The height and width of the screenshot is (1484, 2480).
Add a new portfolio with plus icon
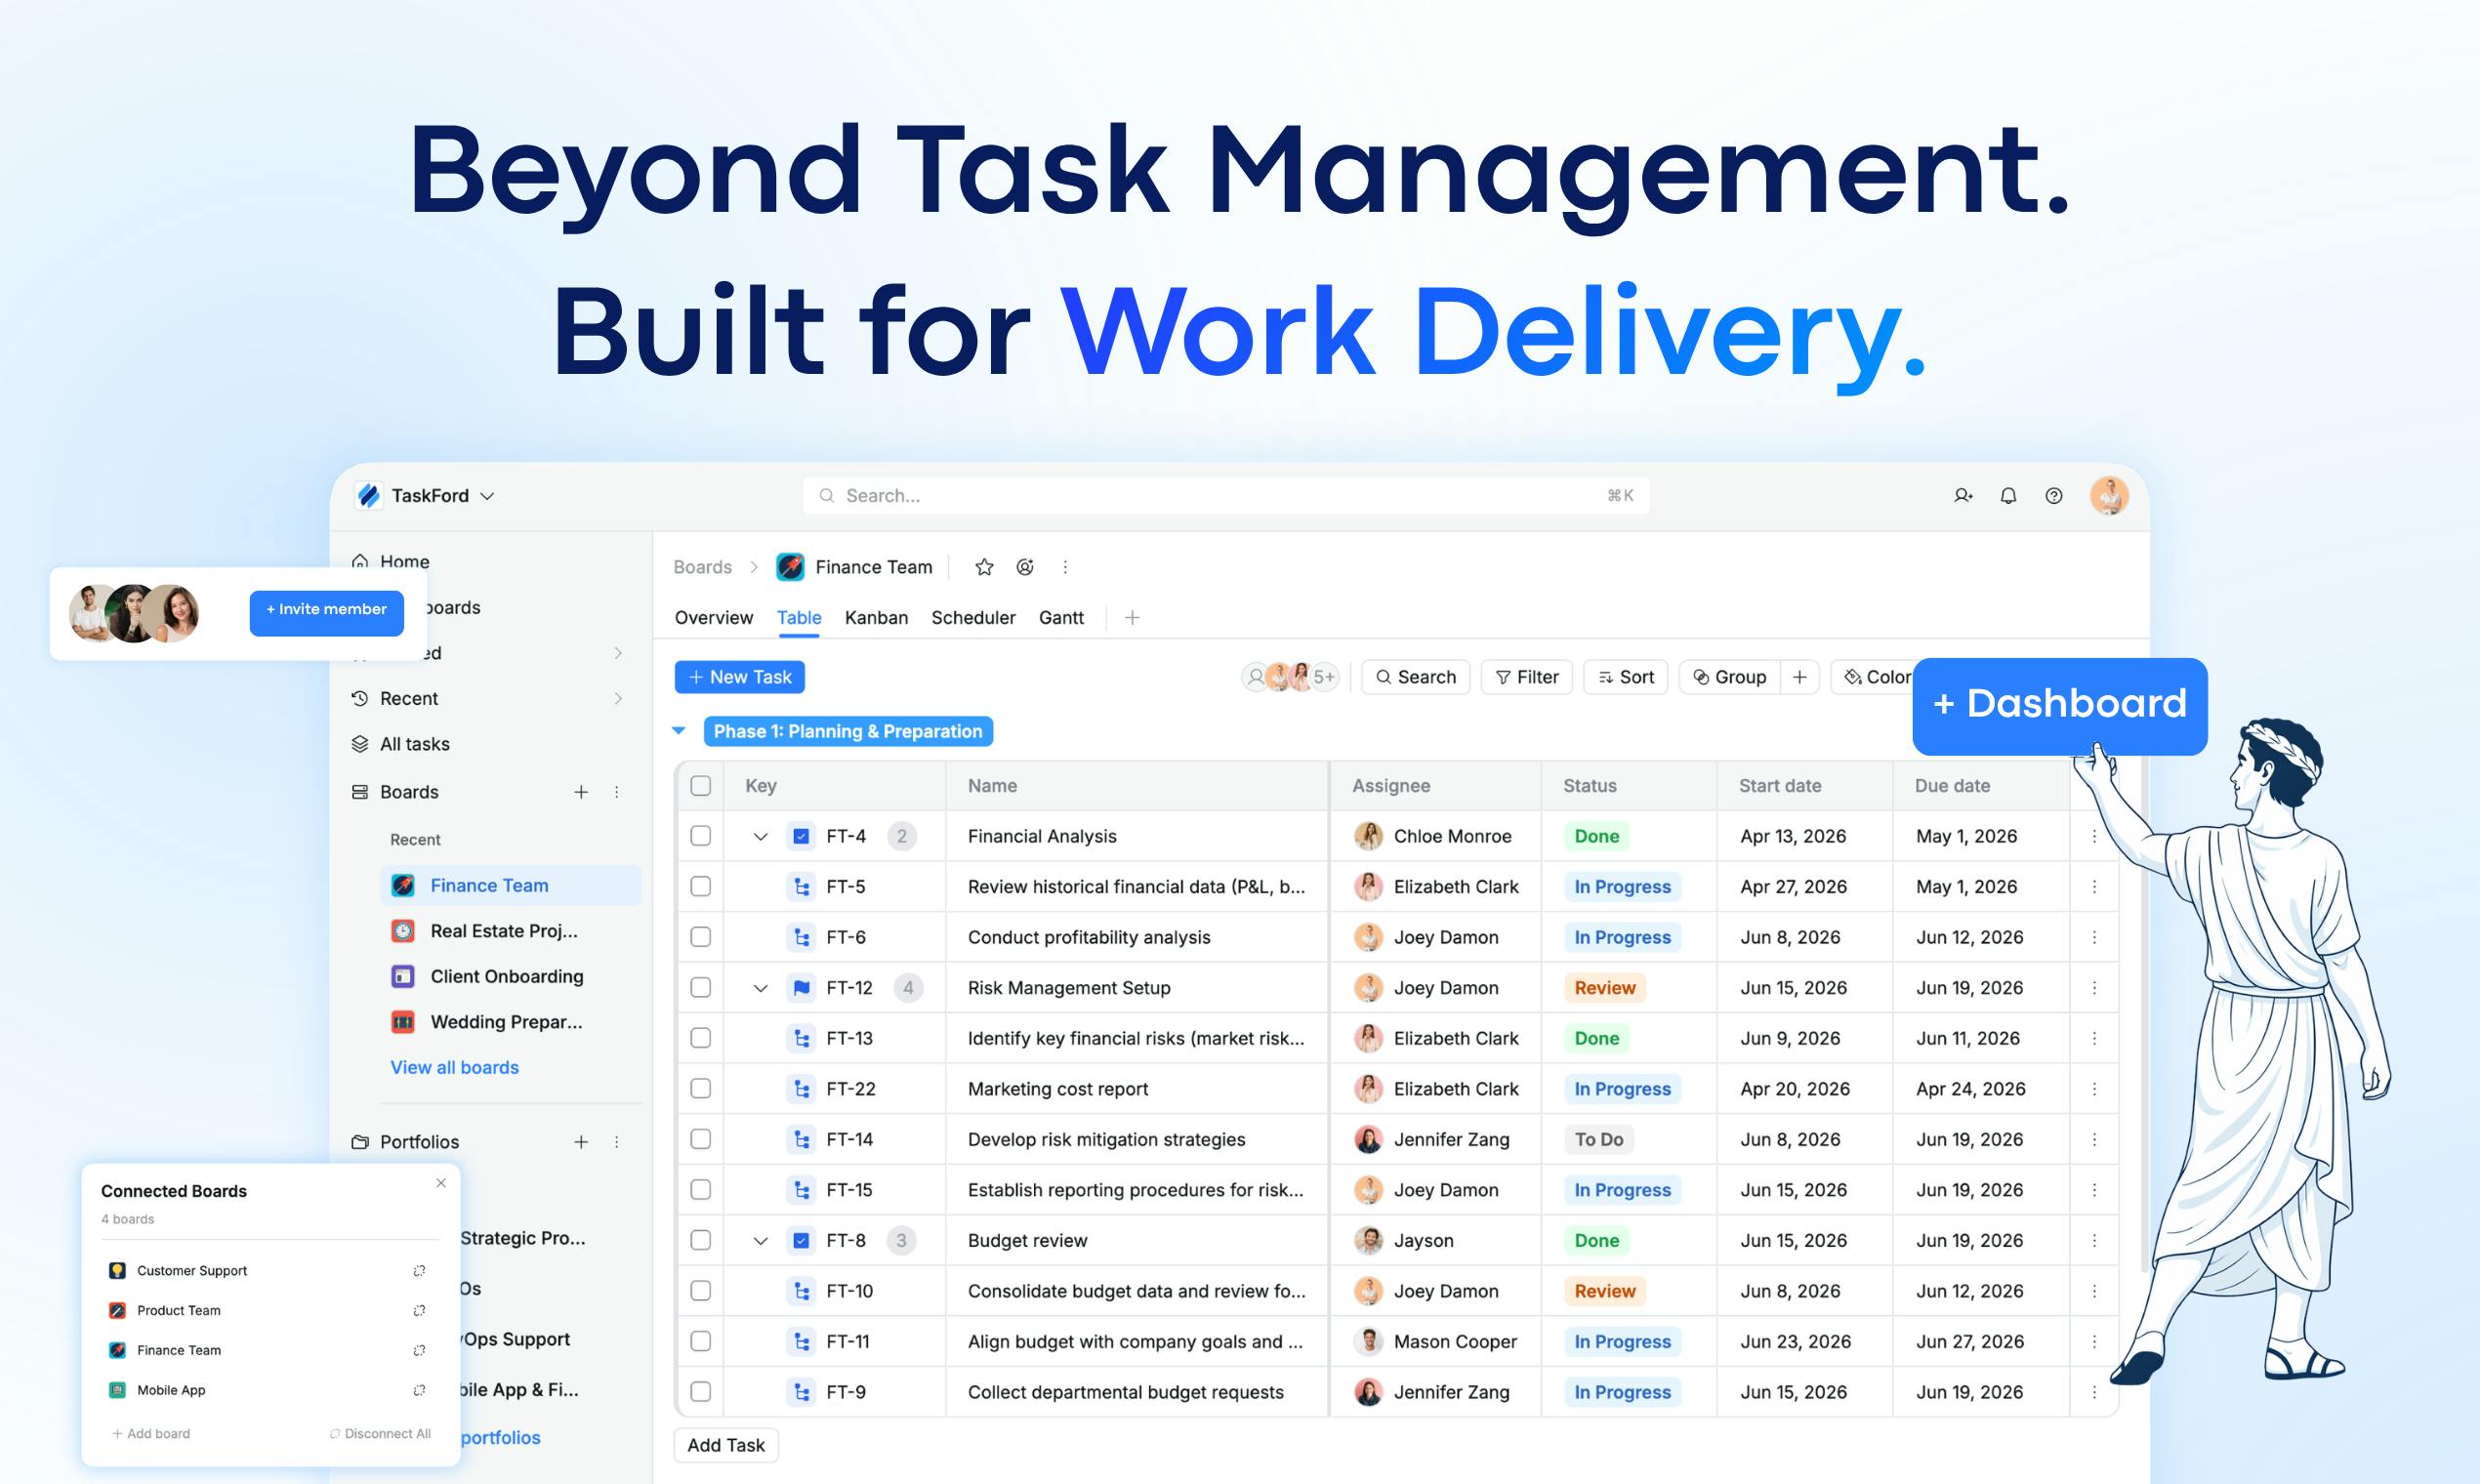coord(581,1142)
